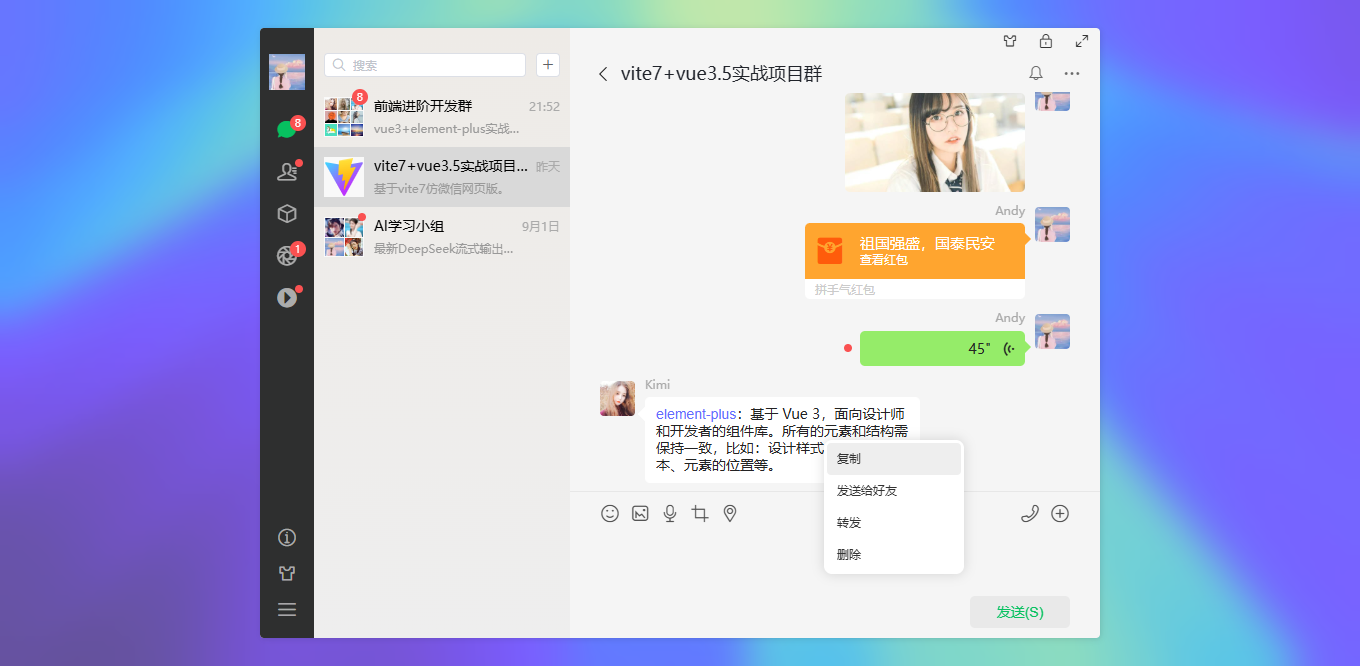Click the voice message microphone icon
Image resolution: width=1360 pixels, height=666 pixels.
point(670,513)
